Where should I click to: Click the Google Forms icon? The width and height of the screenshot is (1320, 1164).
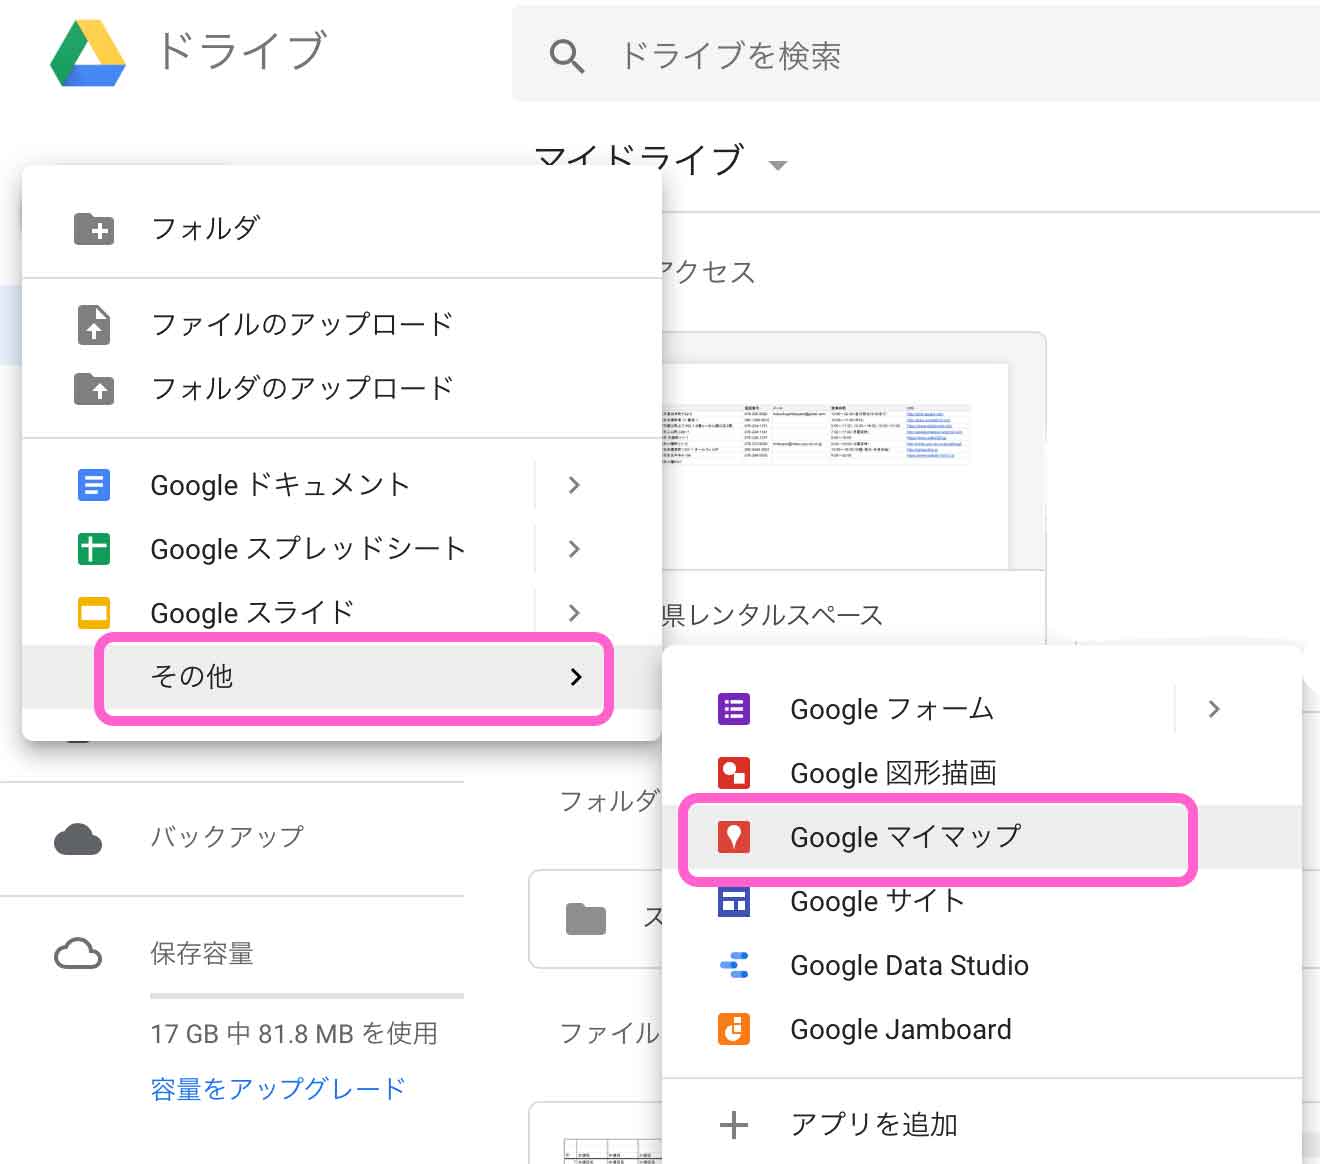[734, 709]
